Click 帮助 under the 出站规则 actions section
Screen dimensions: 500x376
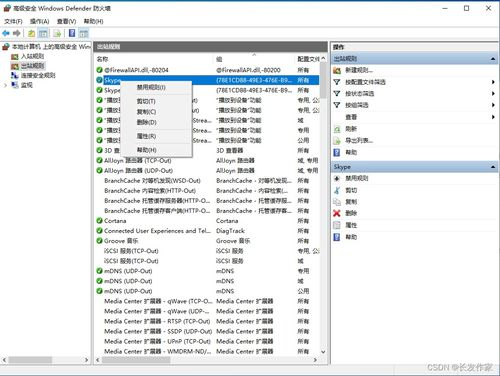[351, 152]
